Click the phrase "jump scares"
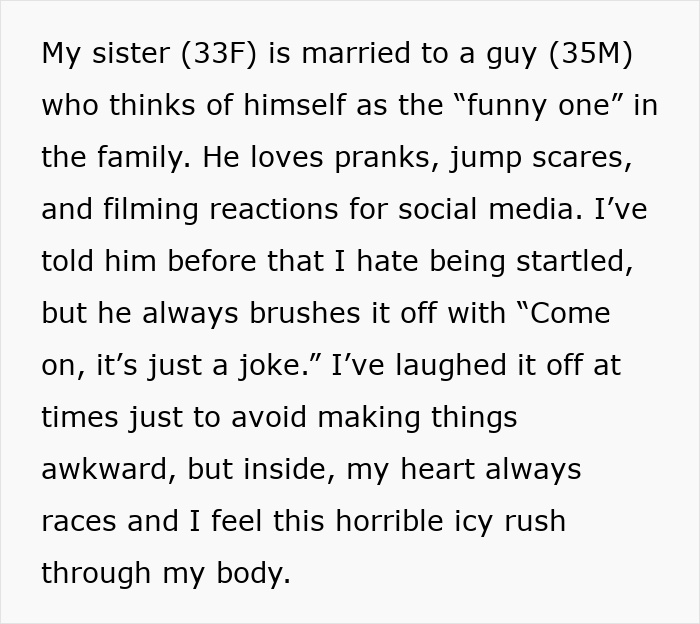The image size is (700, 624). [536, 159]
